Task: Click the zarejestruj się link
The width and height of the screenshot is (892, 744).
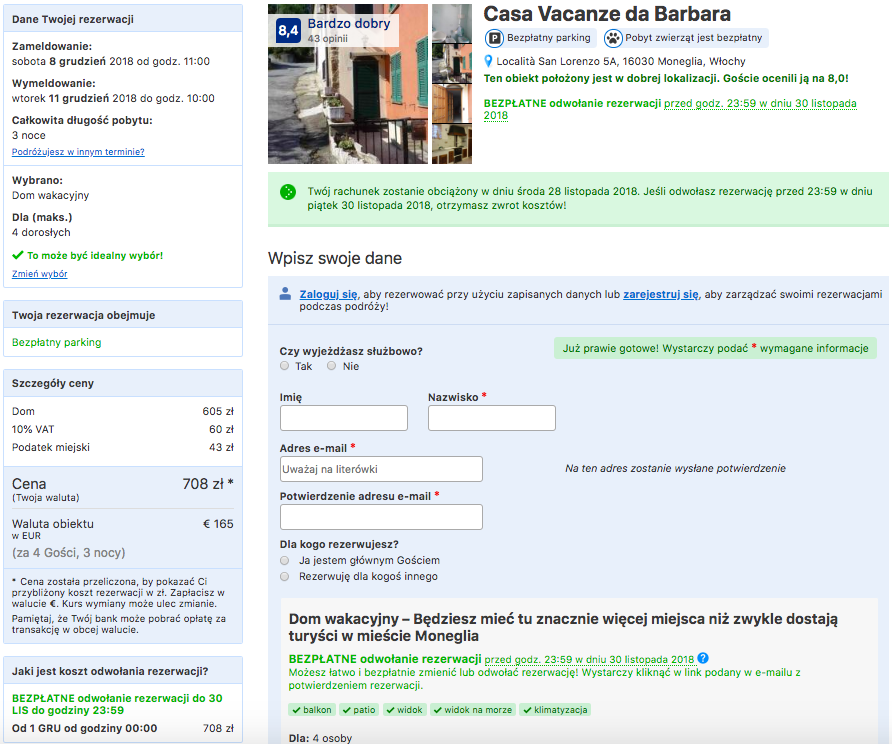Action: [661, 294]
